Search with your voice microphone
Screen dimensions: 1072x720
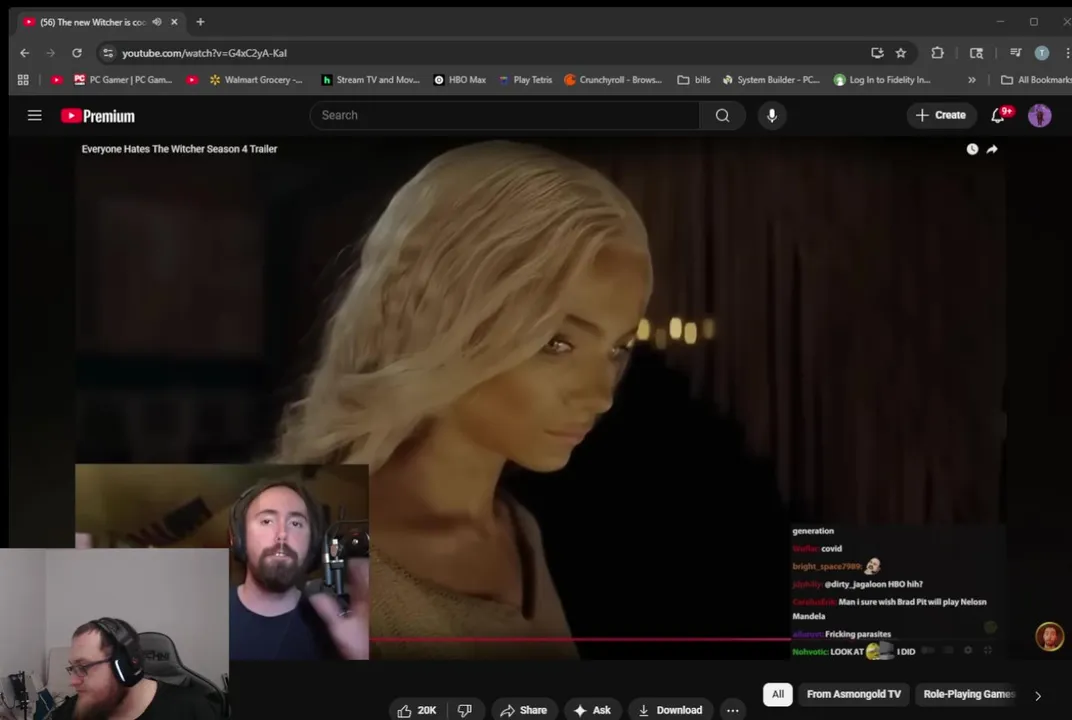coord(772,116)
